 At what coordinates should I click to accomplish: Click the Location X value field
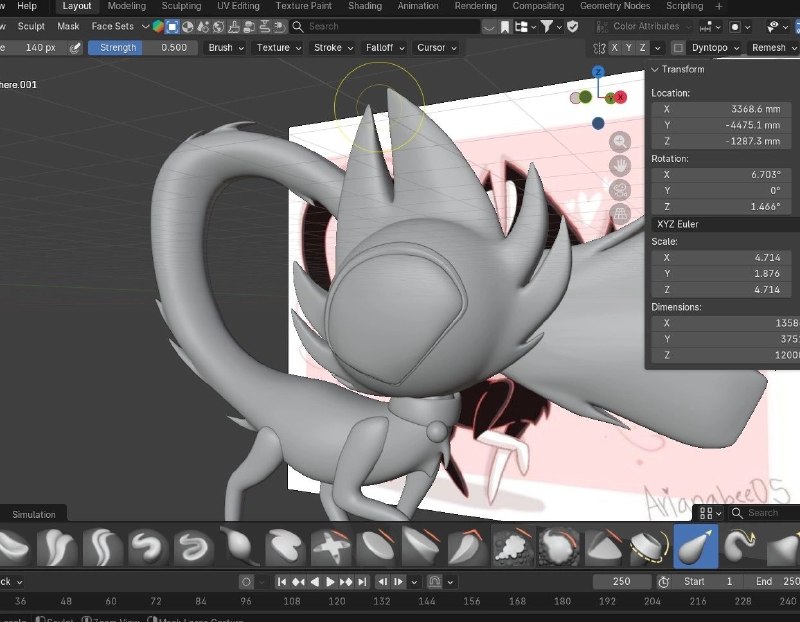721,109
